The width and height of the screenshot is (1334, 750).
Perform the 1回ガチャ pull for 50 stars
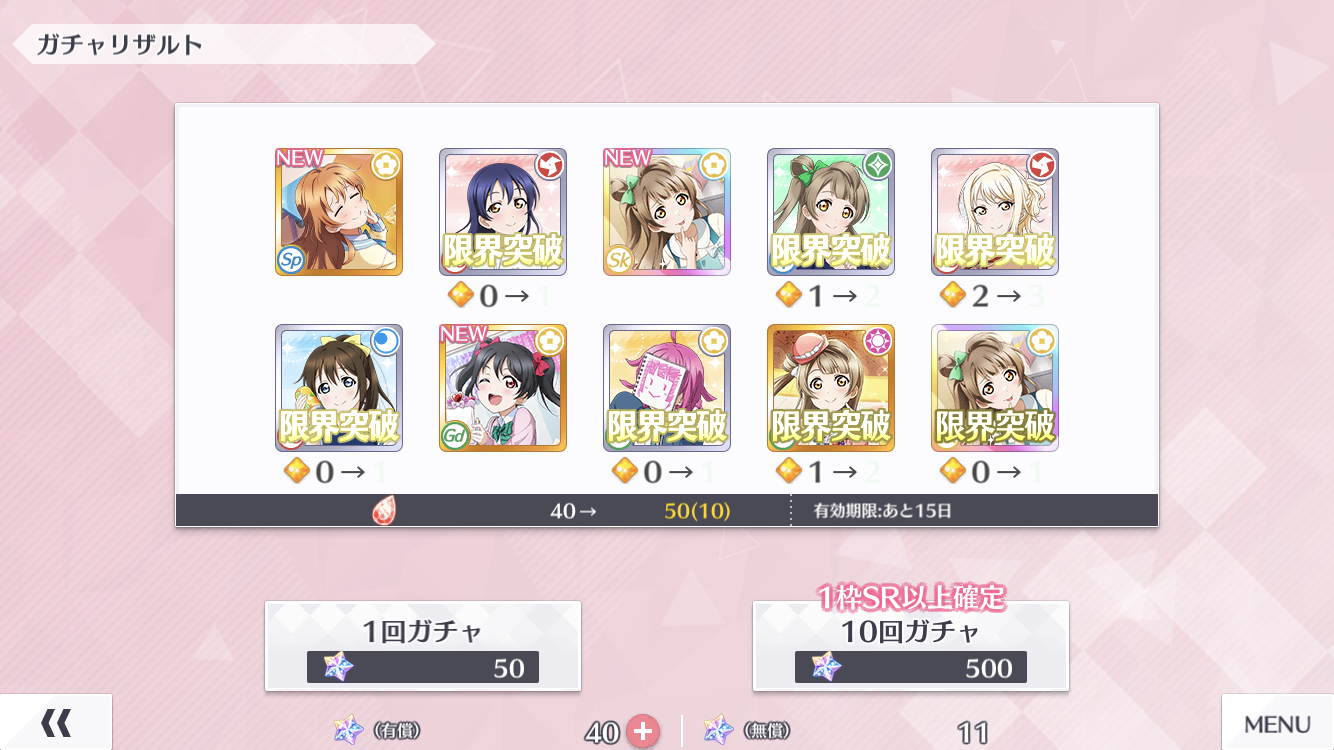tap(423, 646)
